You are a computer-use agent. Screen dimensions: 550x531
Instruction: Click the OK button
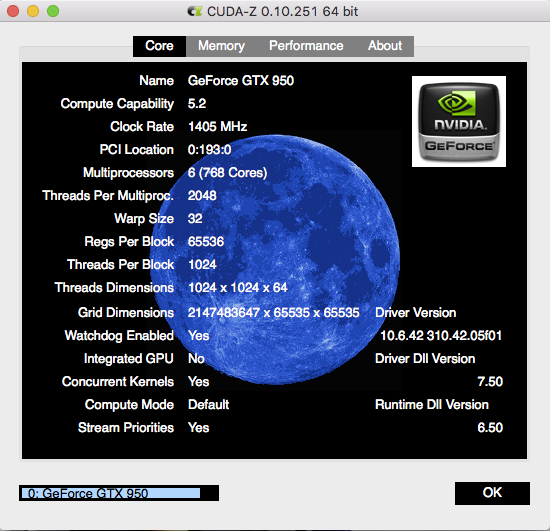[x=492, y=493]
